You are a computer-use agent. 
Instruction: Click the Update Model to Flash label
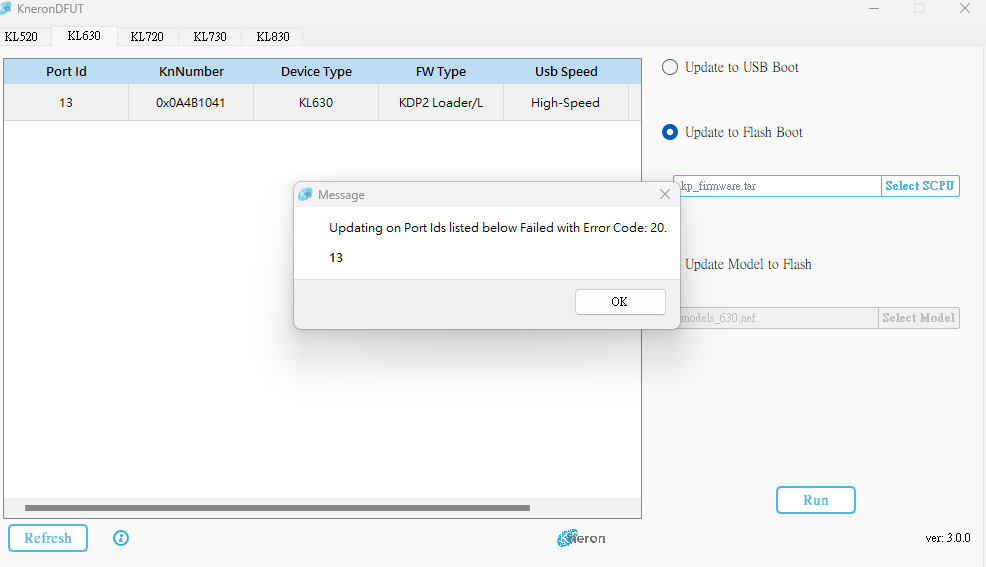748,264
